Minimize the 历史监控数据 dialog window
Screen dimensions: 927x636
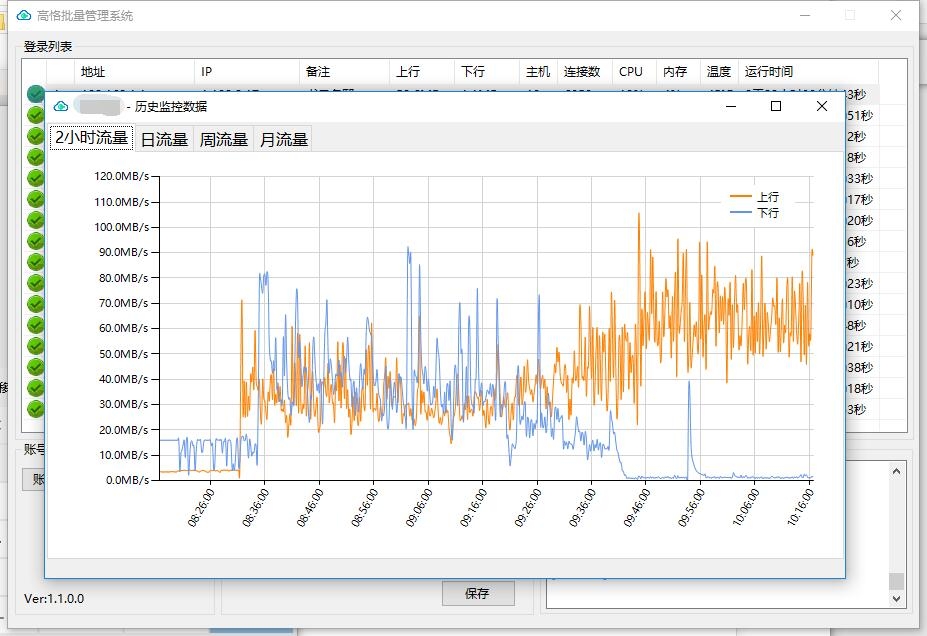coord(729,106)
